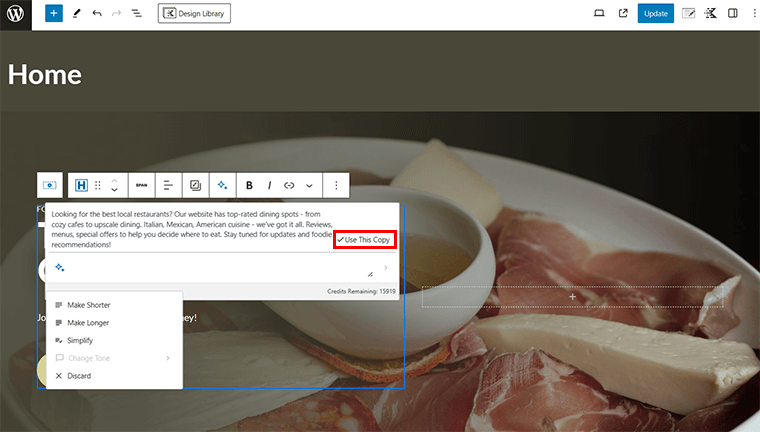This screenshot has width=760, height=432.
Task: Move the block up
Action: tap(114, 180)
